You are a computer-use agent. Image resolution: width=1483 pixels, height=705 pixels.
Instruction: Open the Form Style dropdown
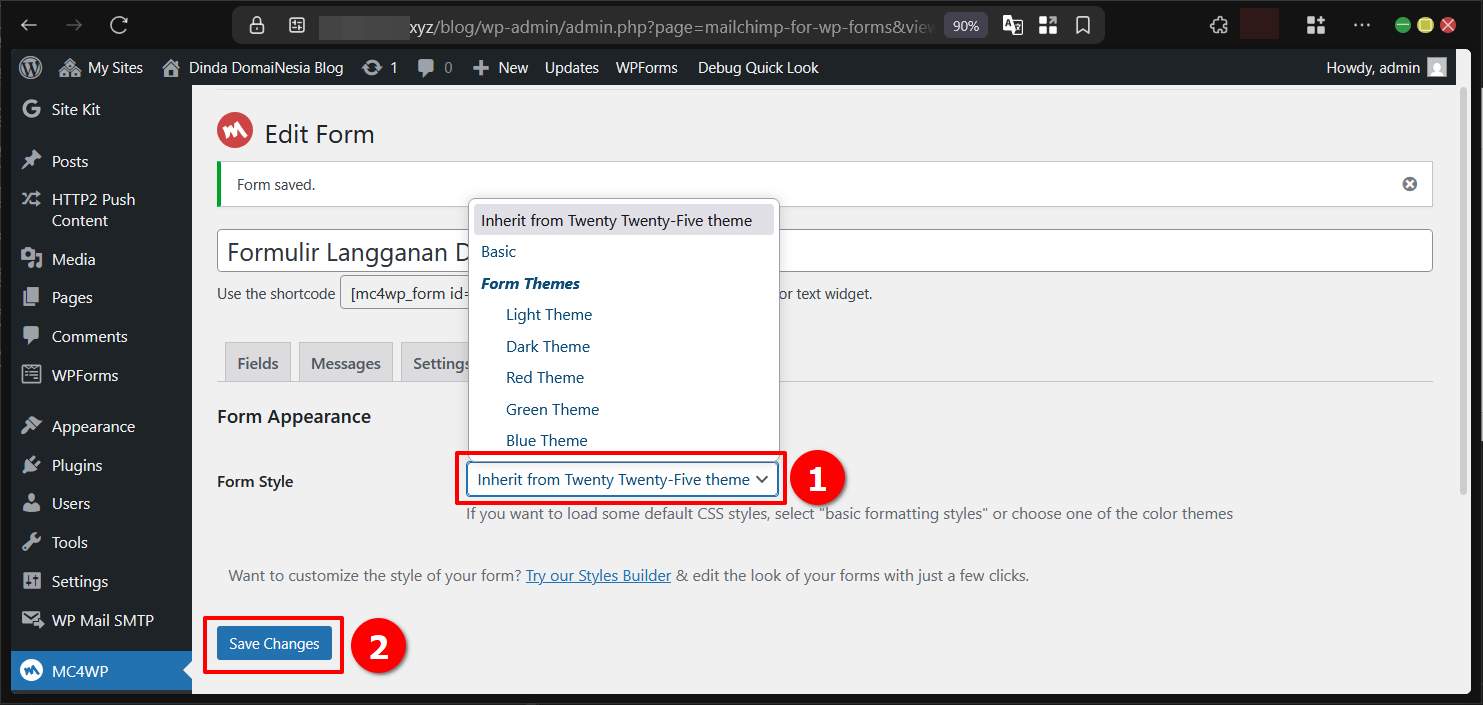pos(621,478)
